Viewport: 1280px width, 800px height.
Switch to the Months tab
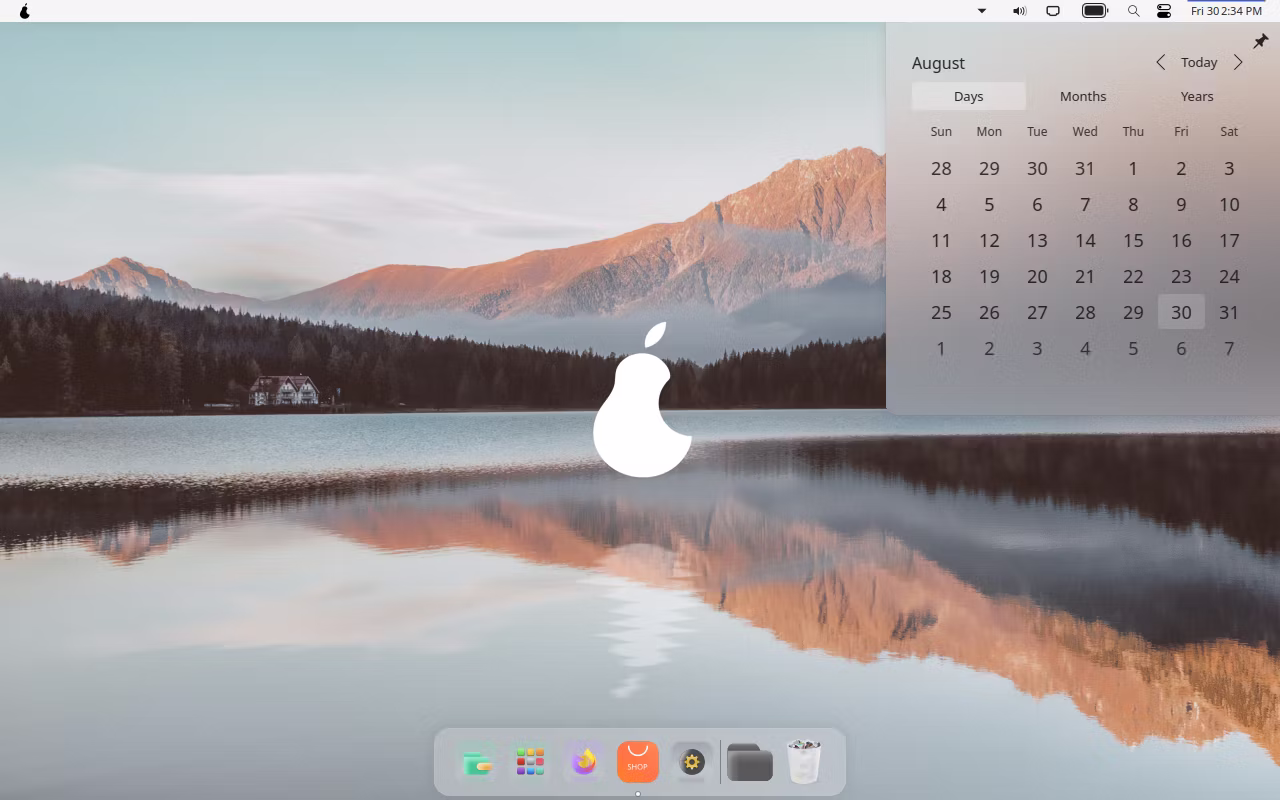click(1083, 96)
